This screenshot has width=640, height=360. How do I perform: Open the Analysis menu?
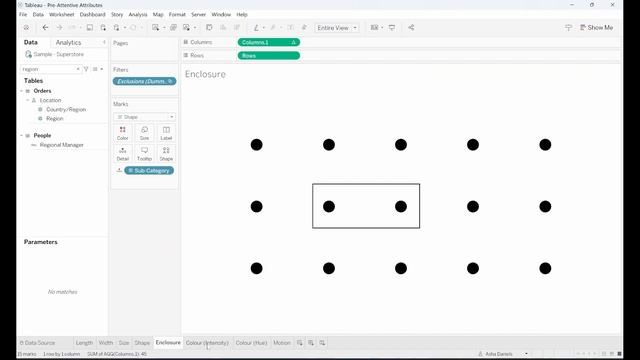138,14
